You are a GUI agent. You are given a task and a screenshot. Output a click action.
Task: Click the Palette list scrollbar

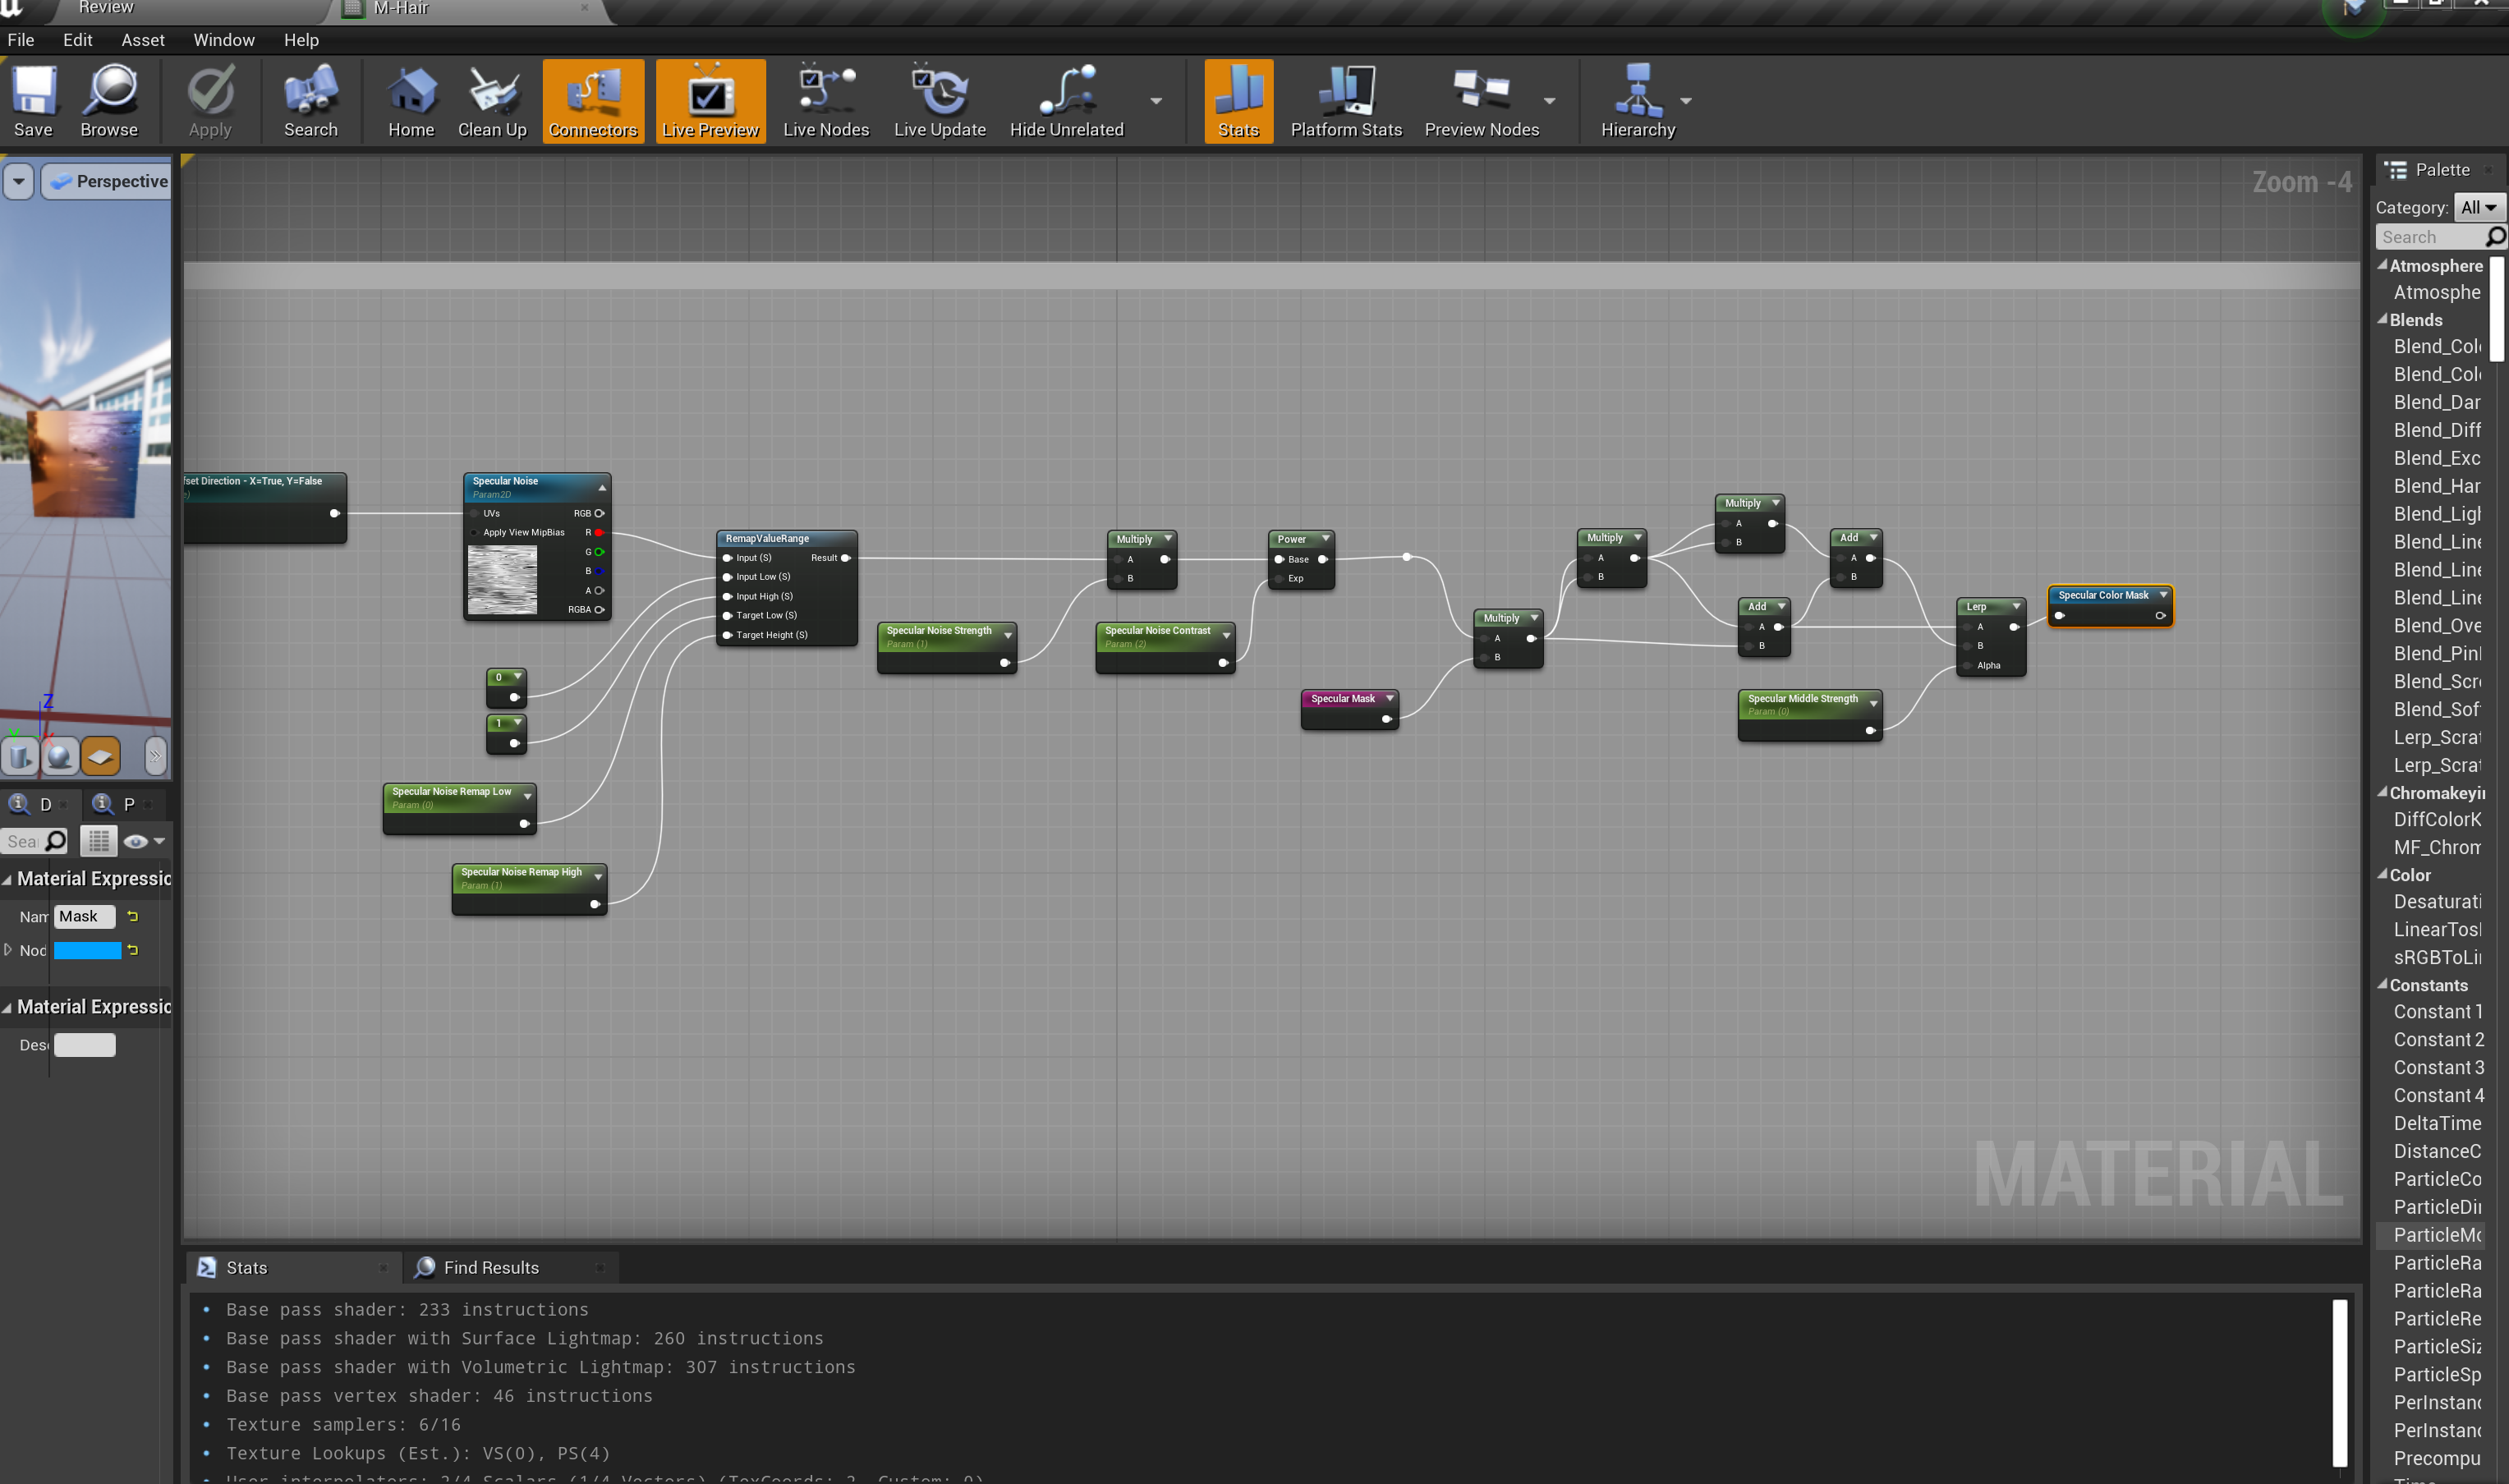click(x=2496, y=308)
